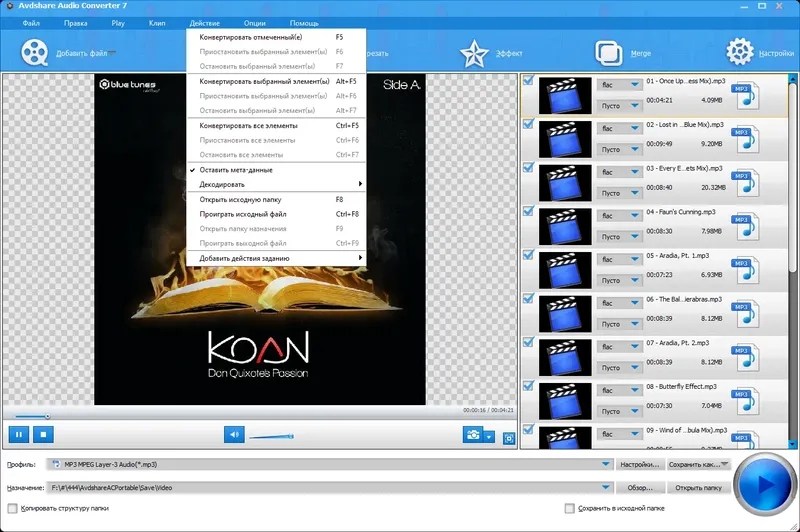Expand Пусто dropdown for 05 - Aradia, Pt. 1
Screen dimensions: 800x532
coord(635,280)
